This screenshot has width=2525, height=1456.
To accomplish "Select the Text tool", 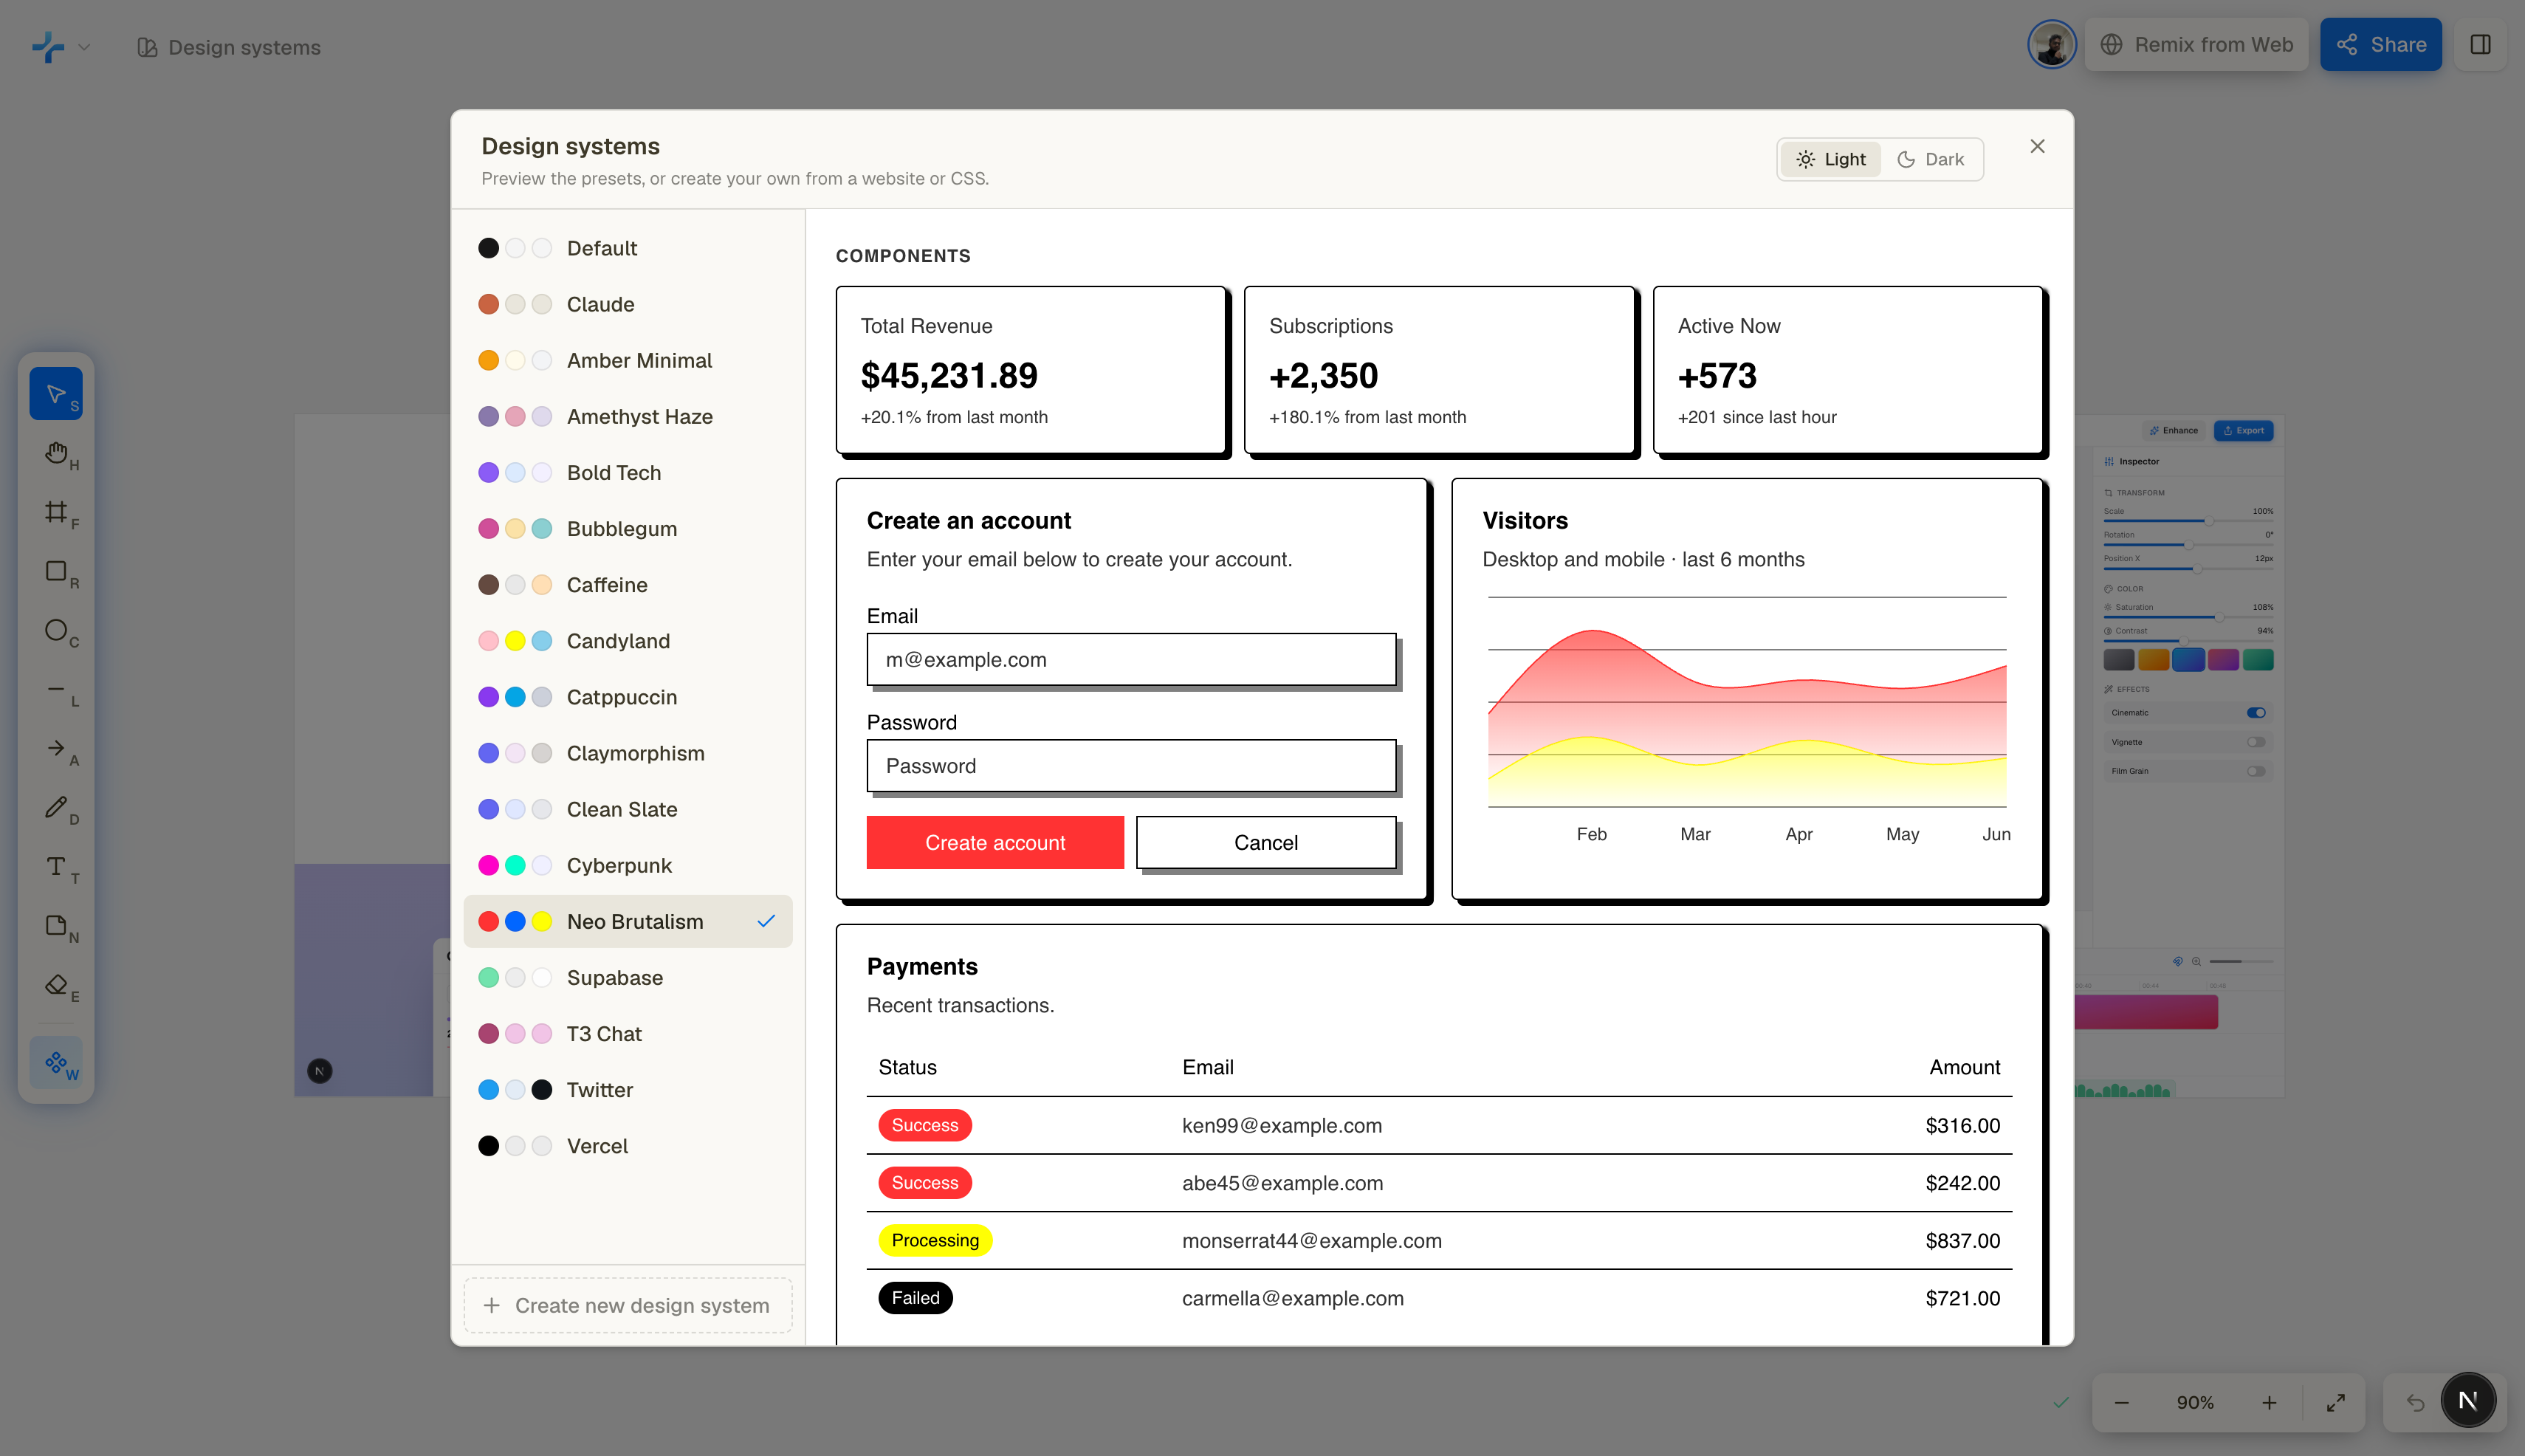I will 56,866.
